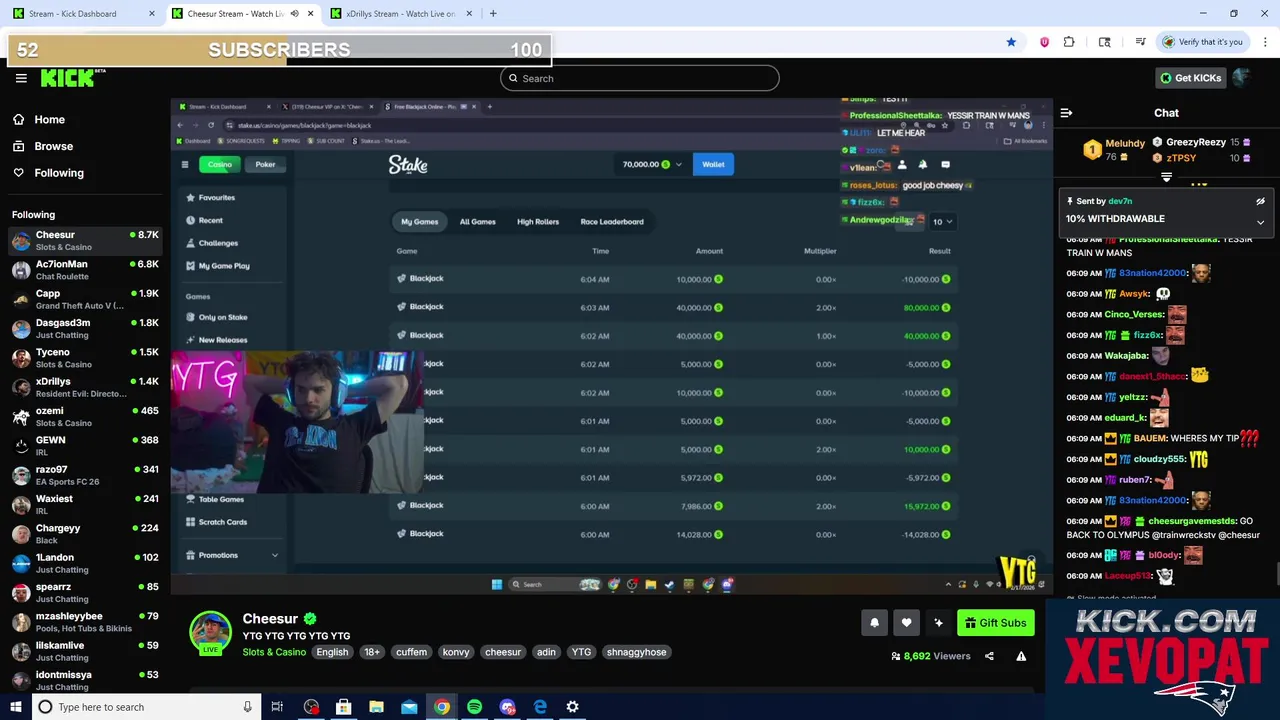
Task: Switch to xDrillys Stream browser tab
Action: click(x=400, y=14)
